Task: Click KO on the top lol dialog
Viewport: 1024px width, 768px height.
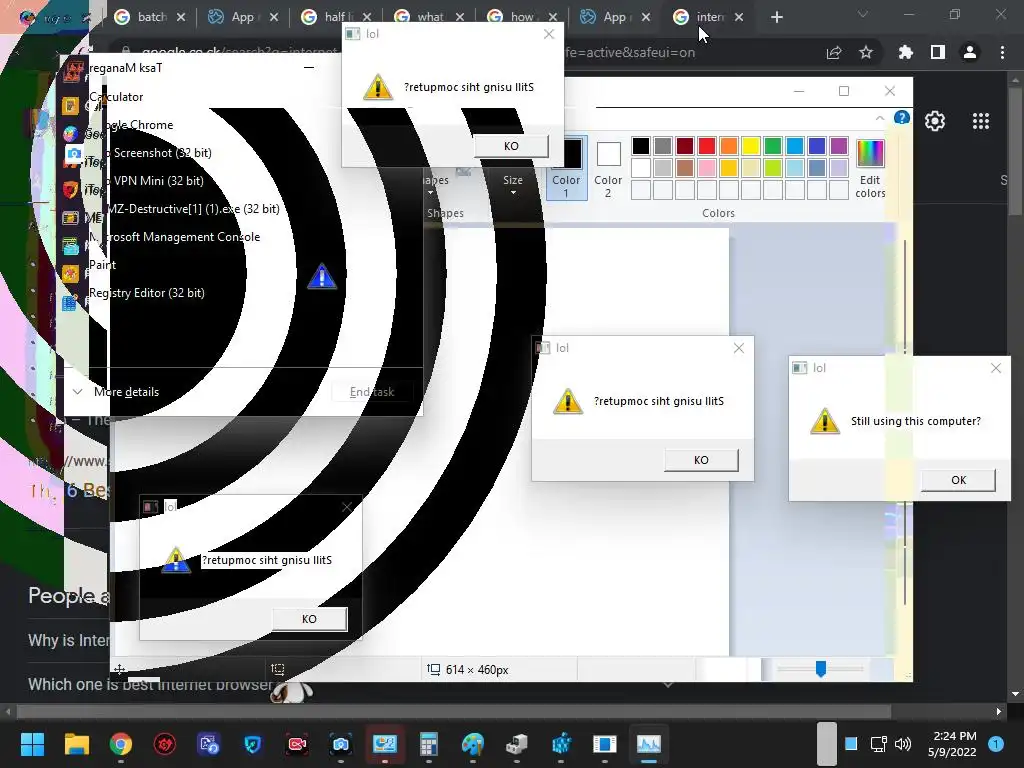Action: pos(511,146)
